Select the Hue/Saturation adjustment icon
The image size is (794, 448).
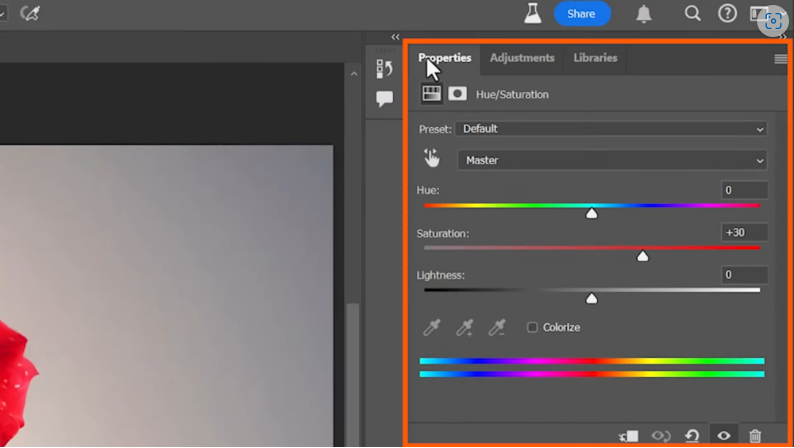pos(431,94)
